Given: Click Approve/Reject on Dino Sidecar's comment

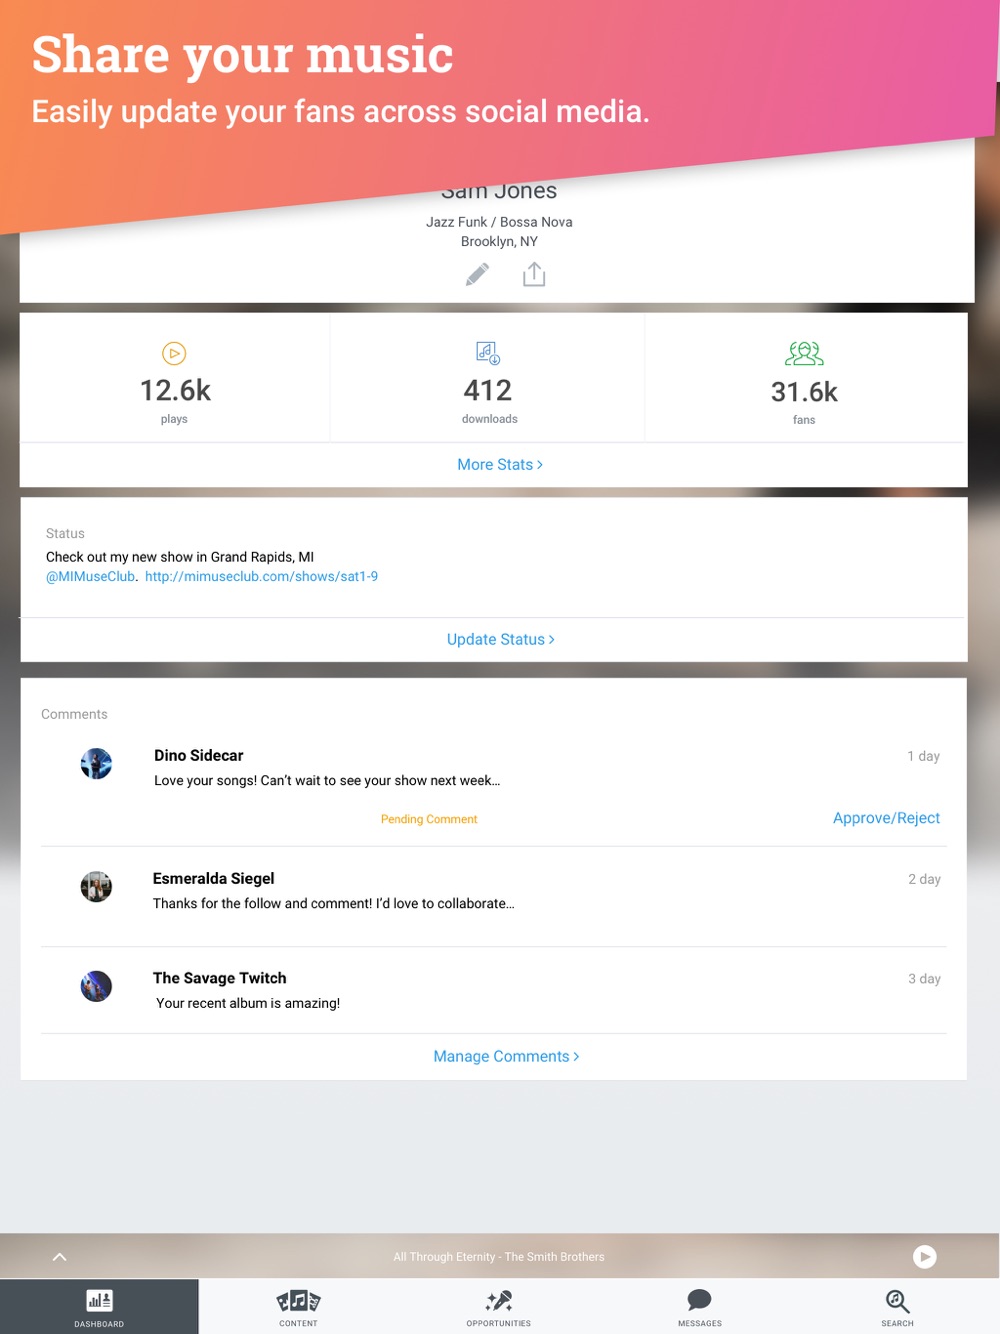Looking at the screenshot, I should tap(886, 818).
